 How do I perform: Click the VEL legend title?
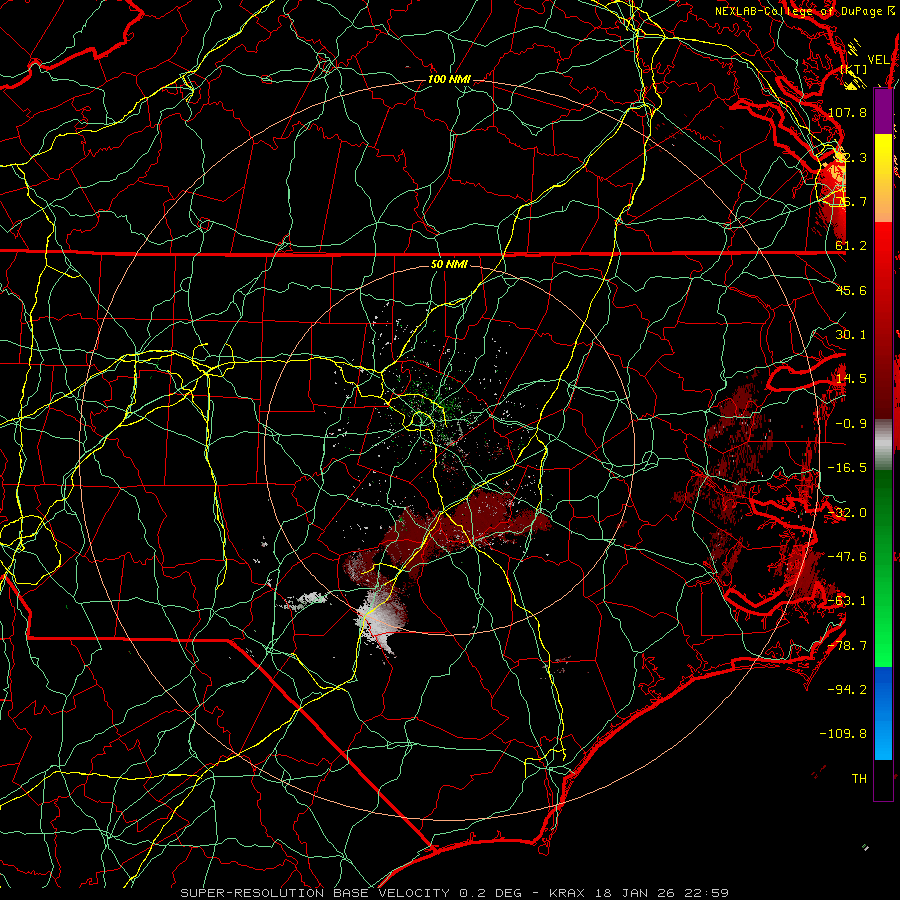pos(878,60)
